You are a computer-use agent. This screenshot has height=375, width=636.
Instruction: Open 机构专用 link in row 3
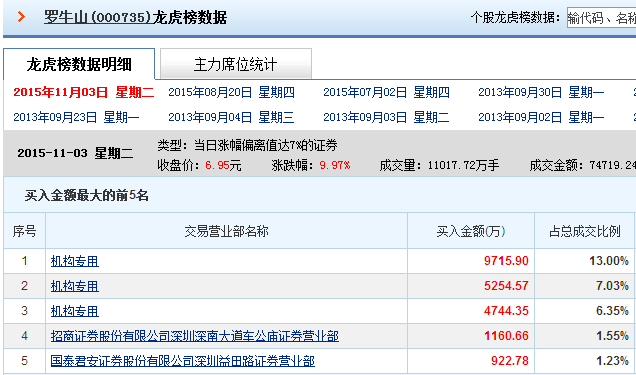pyautogui.click(x=75, y=311)
